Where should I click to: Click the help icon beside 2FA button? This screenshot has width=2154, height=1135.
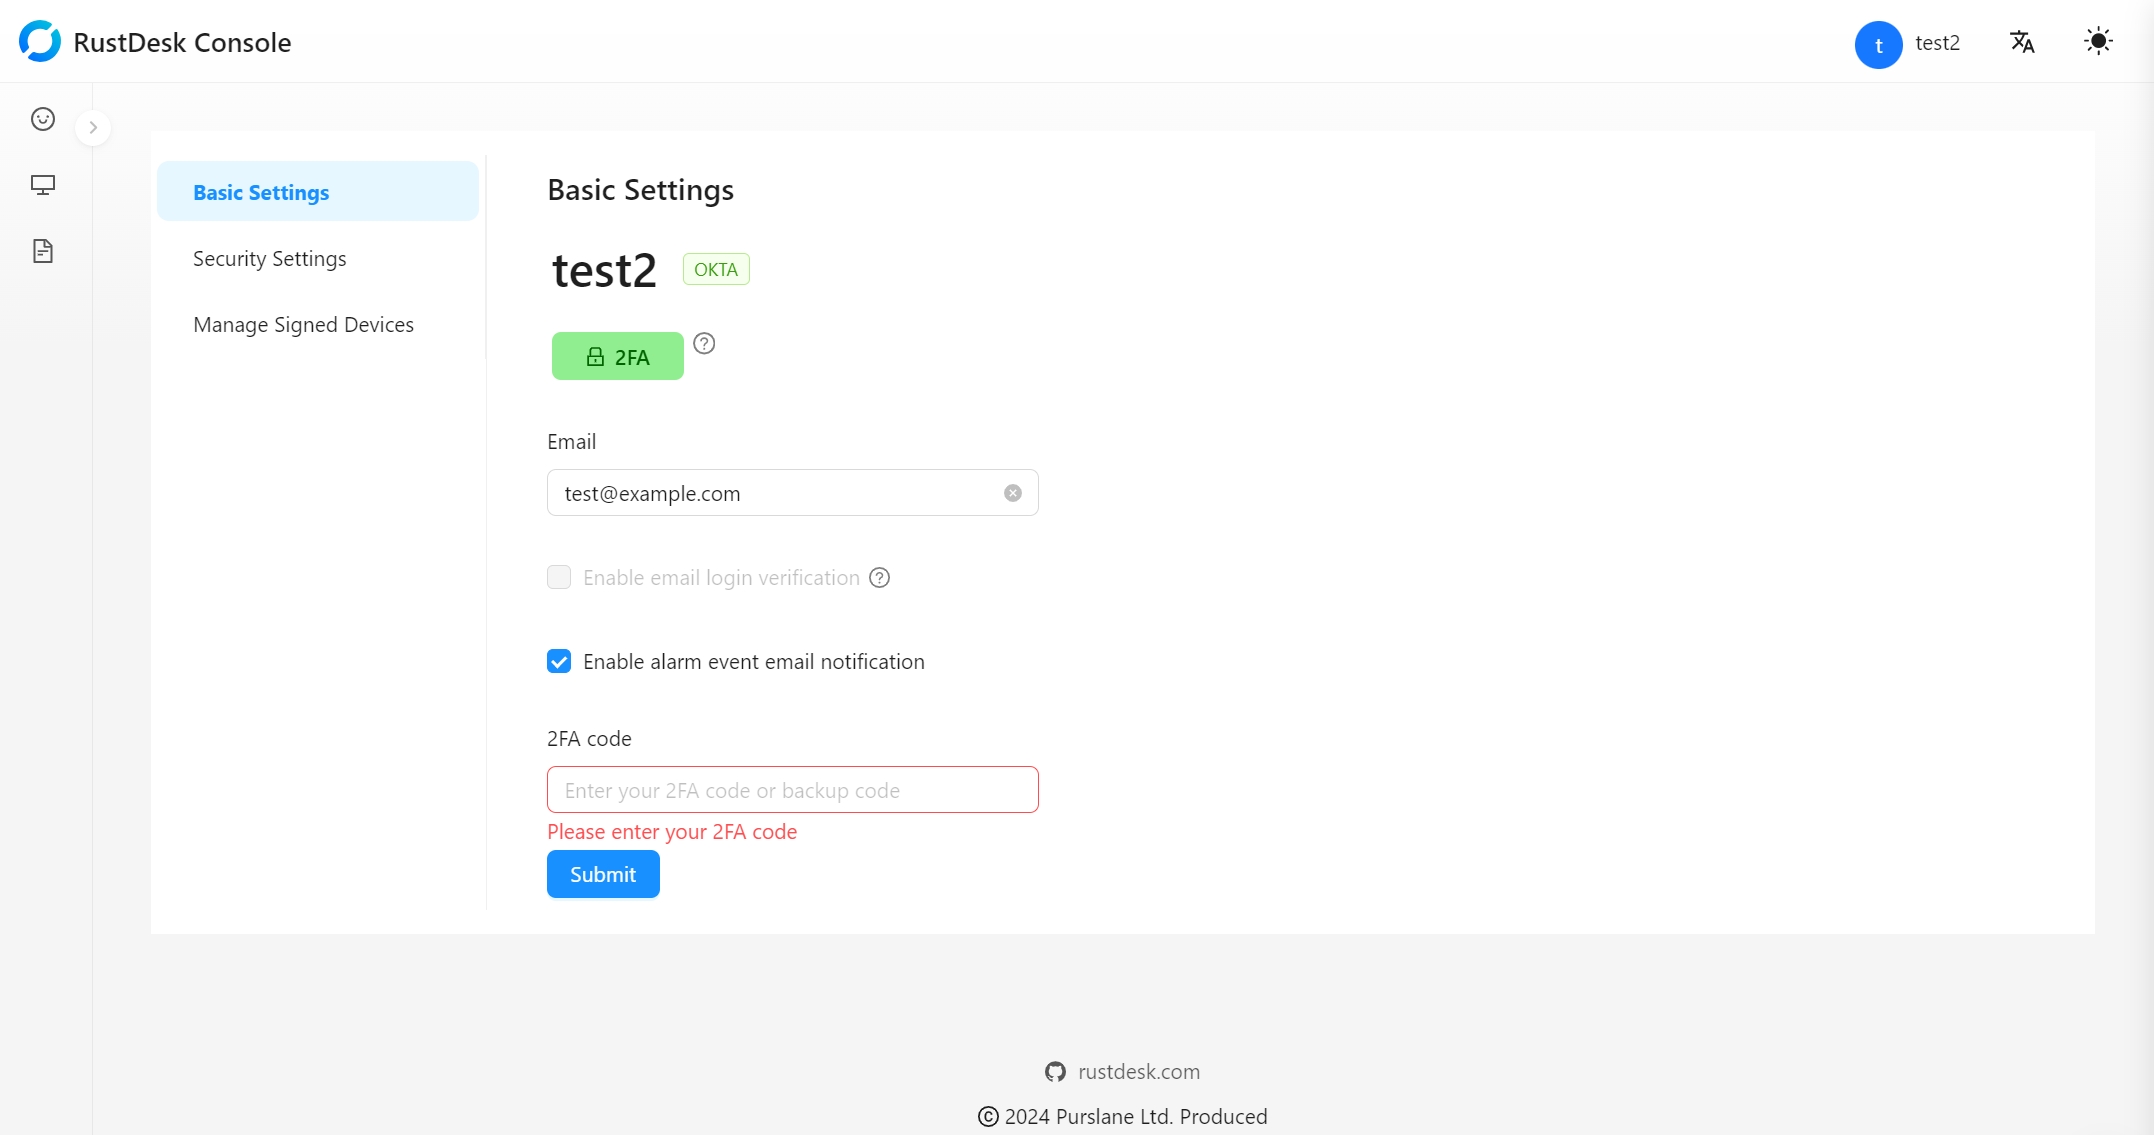704,344
